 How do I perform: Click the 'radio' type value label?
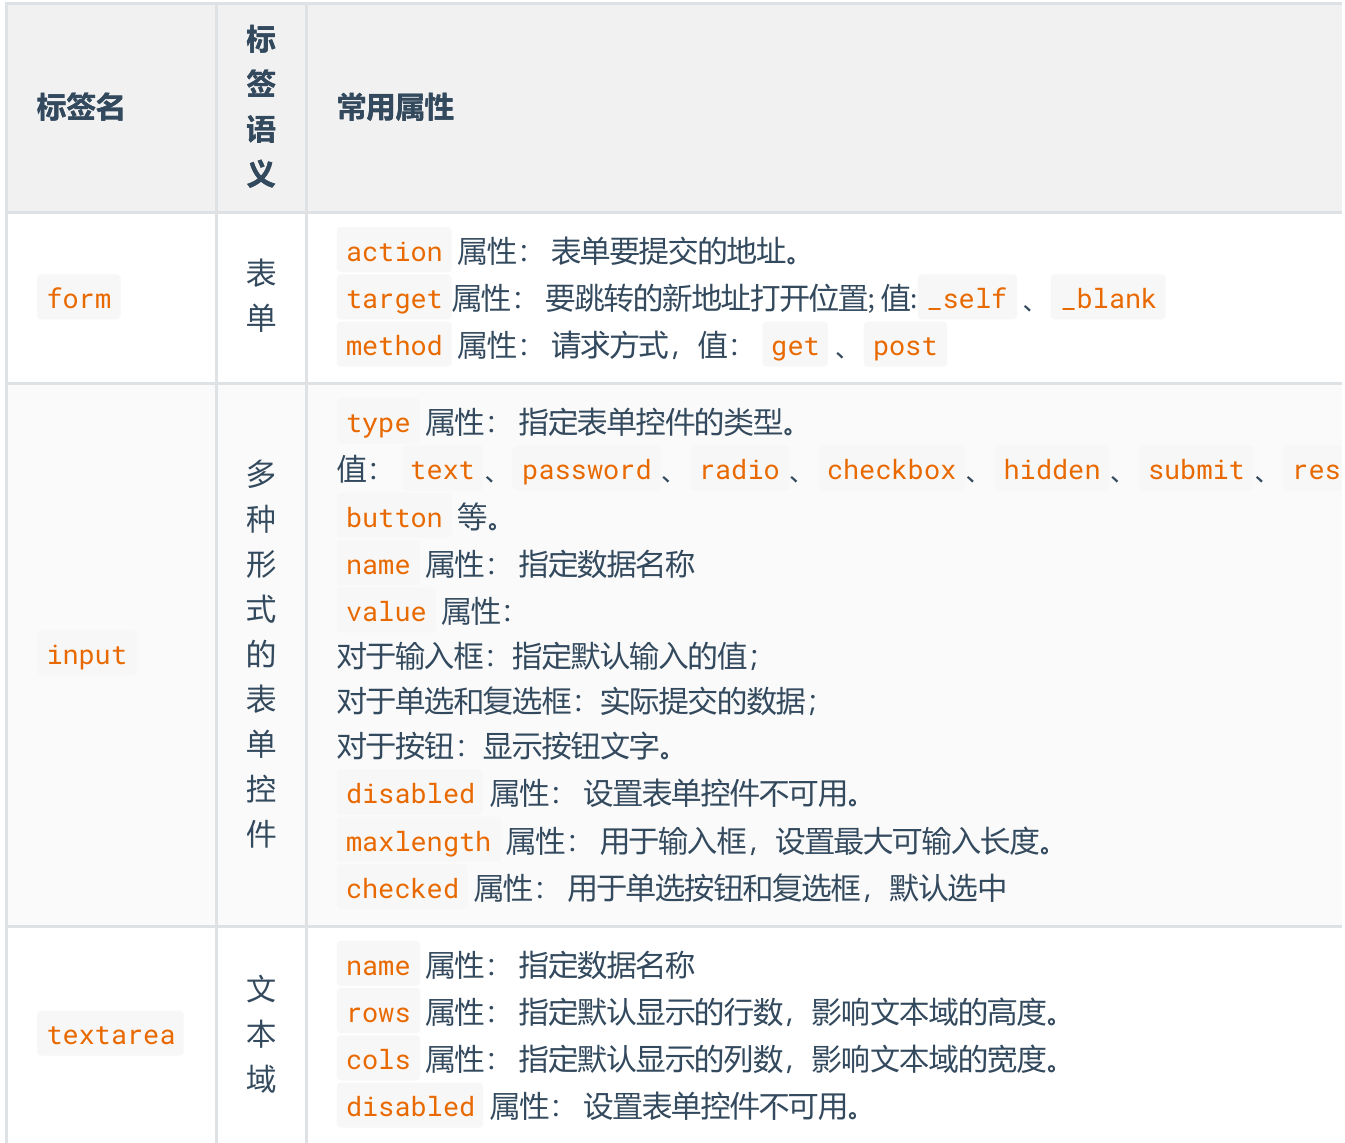click(x=739, y=470)
